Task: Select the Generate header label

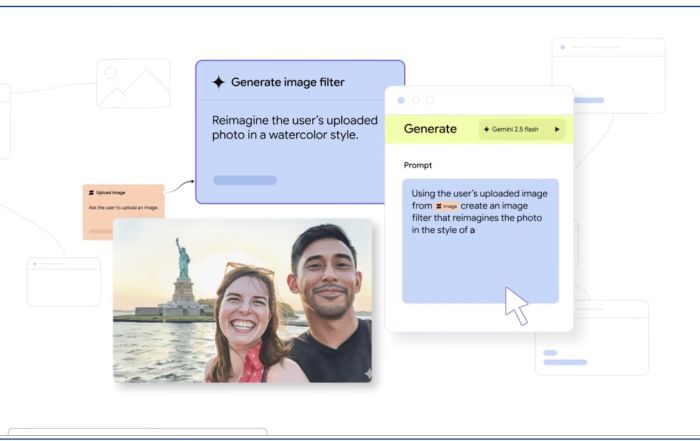Action: point(430,129)
